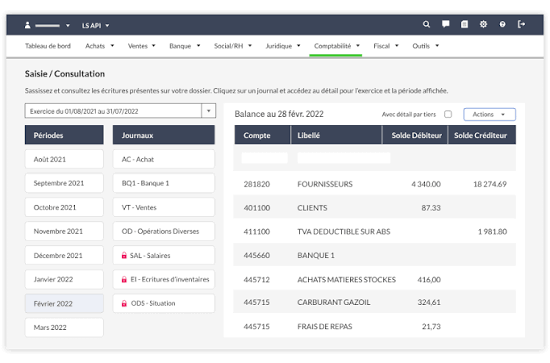Open the BQ1 - Banque 1 journal
Image resolution: width=550 pixels, height=363 pixels.
164,183
